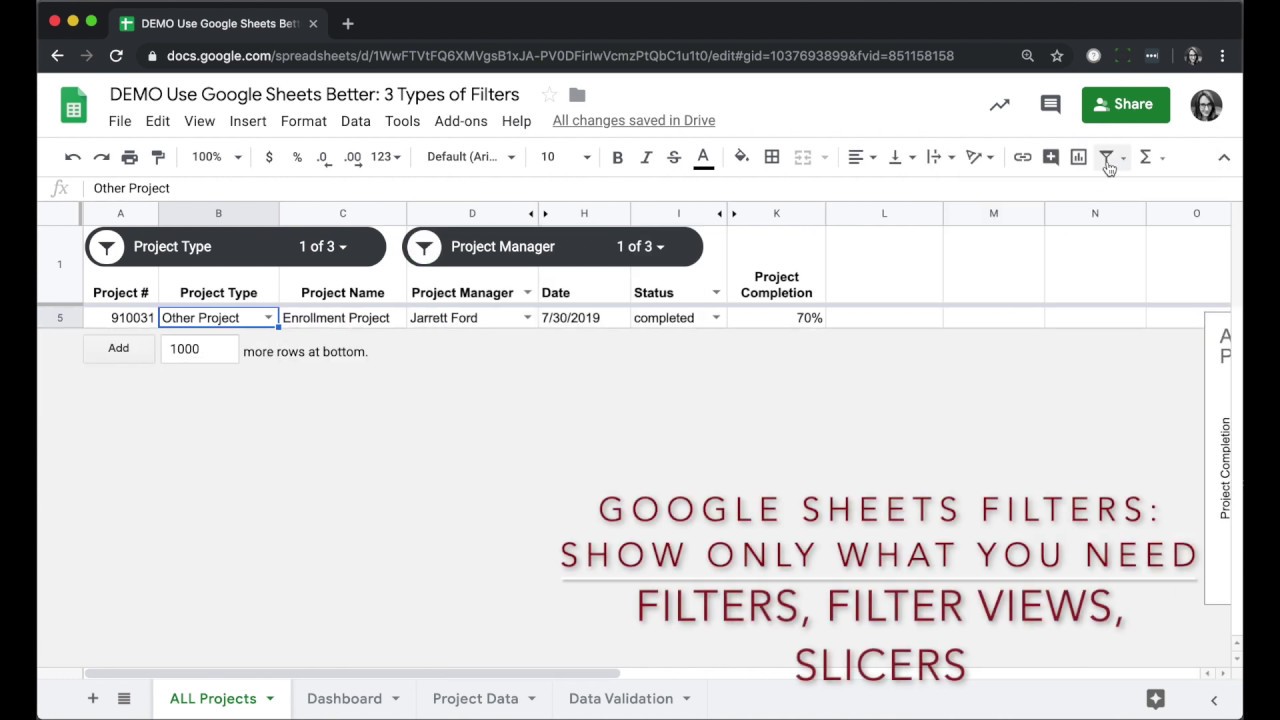Open the Project Manager column filter
The height and width of the screenshot is (720, 1280).
pyautogui.click(x=527, y=293)
